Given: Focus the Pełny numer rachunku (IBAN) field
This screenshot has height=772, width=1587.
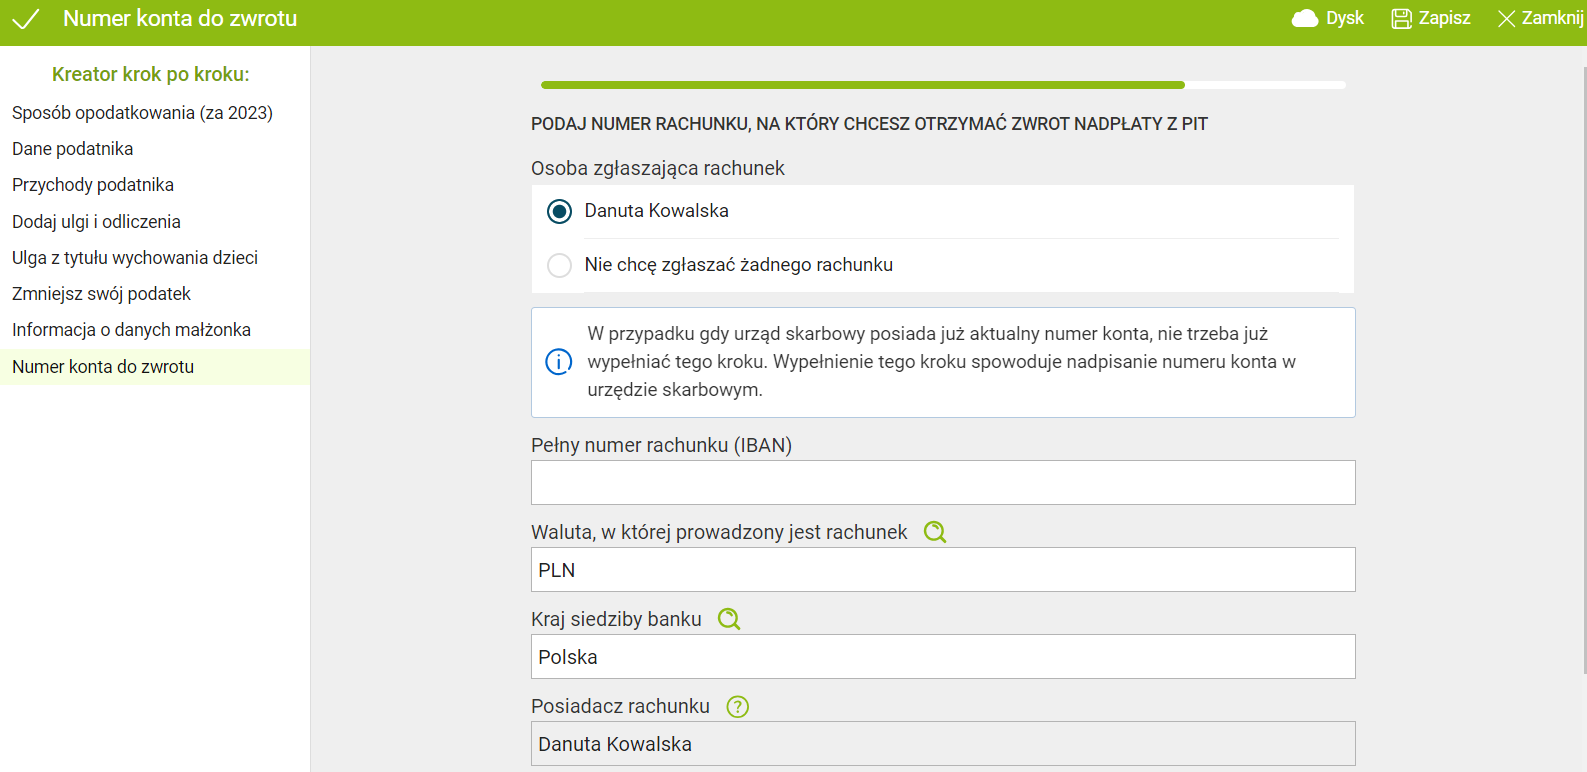Looking at the screenshot, I should 943,483.
